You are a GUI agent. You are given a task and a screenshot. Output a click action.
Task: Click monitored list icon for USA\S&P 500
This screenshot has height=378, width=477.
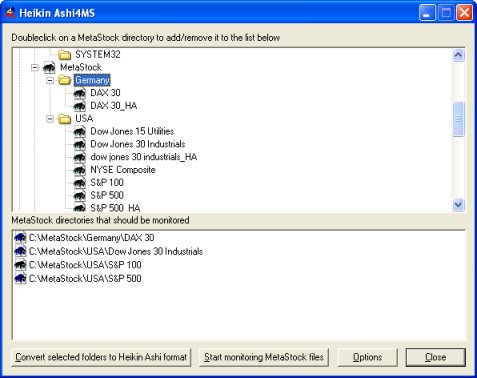pos(20,279)
